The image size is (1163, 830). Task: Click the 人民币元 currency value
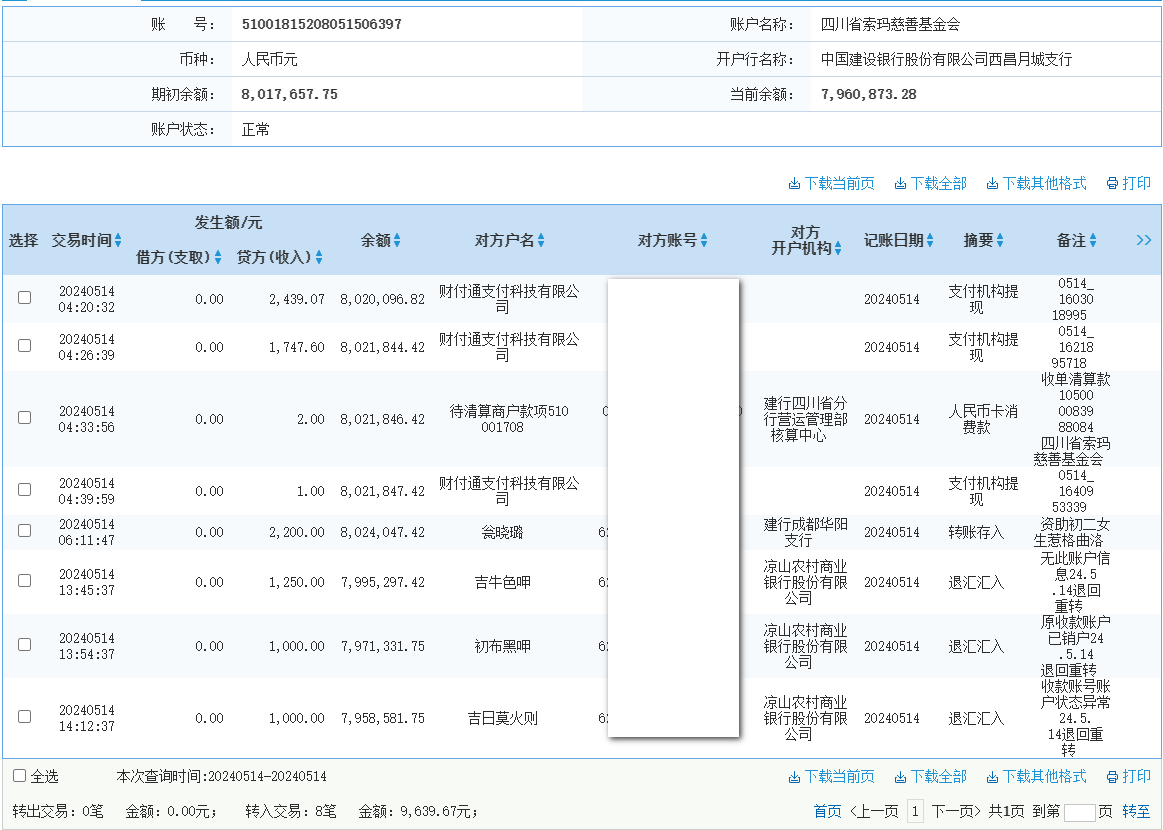(x=269, y=59)
